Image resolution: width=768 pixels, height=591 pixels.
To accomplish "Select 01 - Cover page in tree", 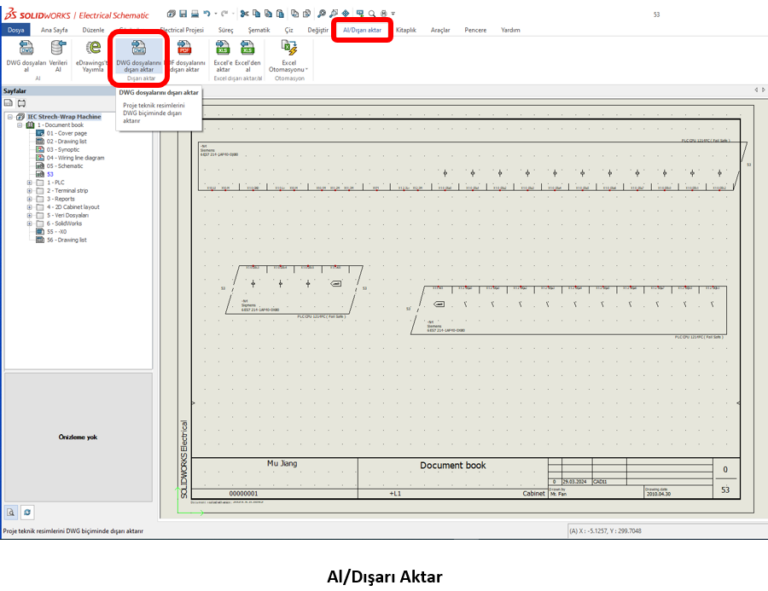I will point(66,133).
